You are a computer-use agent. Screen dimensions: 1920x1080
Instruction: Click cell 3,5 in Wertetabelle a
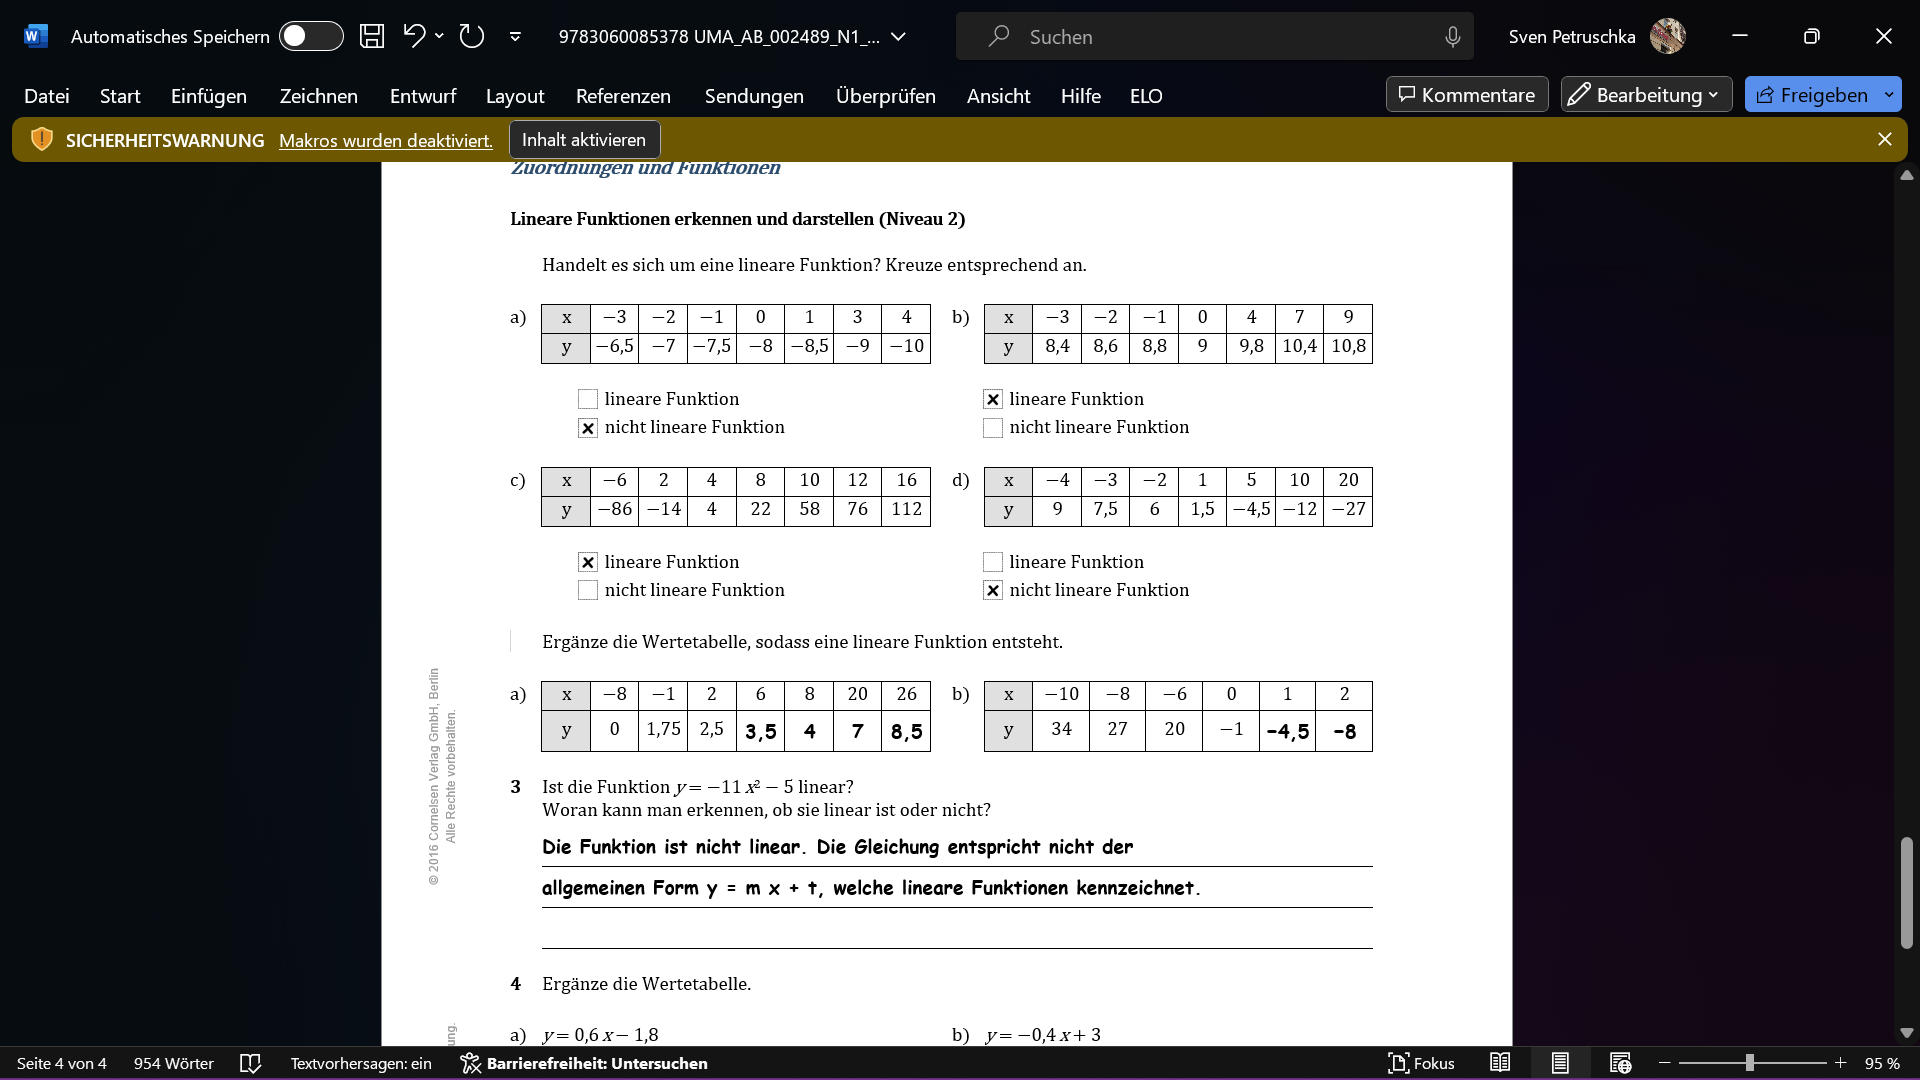[761, 732]
